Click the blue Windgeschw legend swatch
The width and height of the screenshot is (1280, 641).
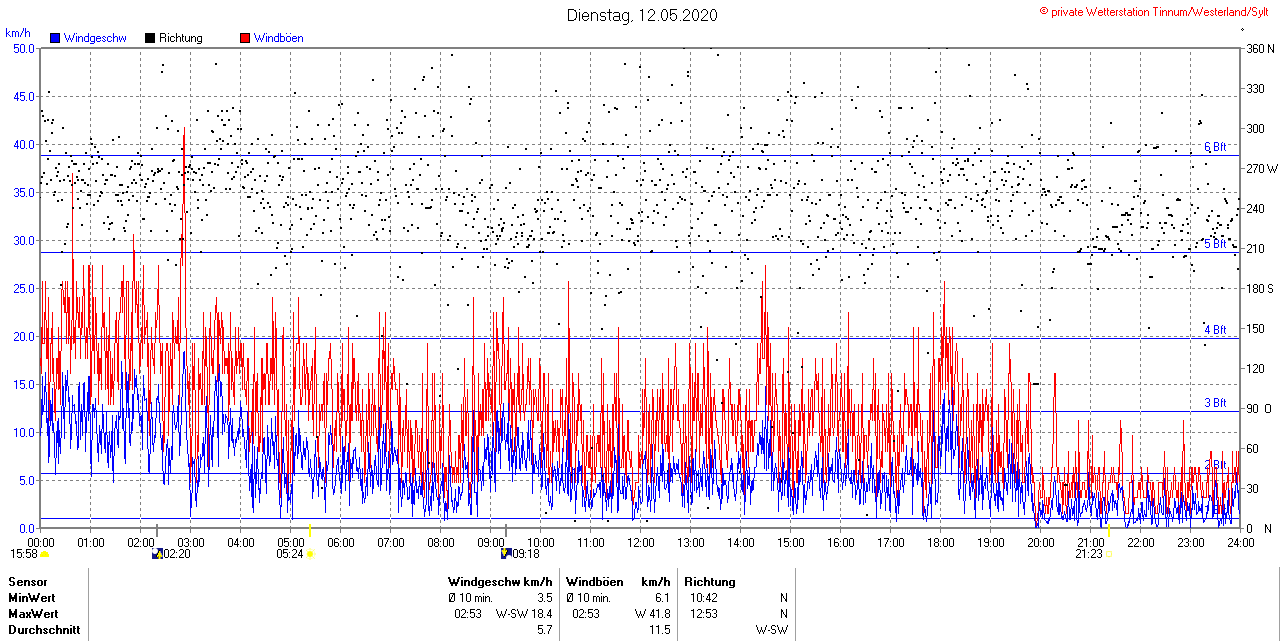point(55,38)
